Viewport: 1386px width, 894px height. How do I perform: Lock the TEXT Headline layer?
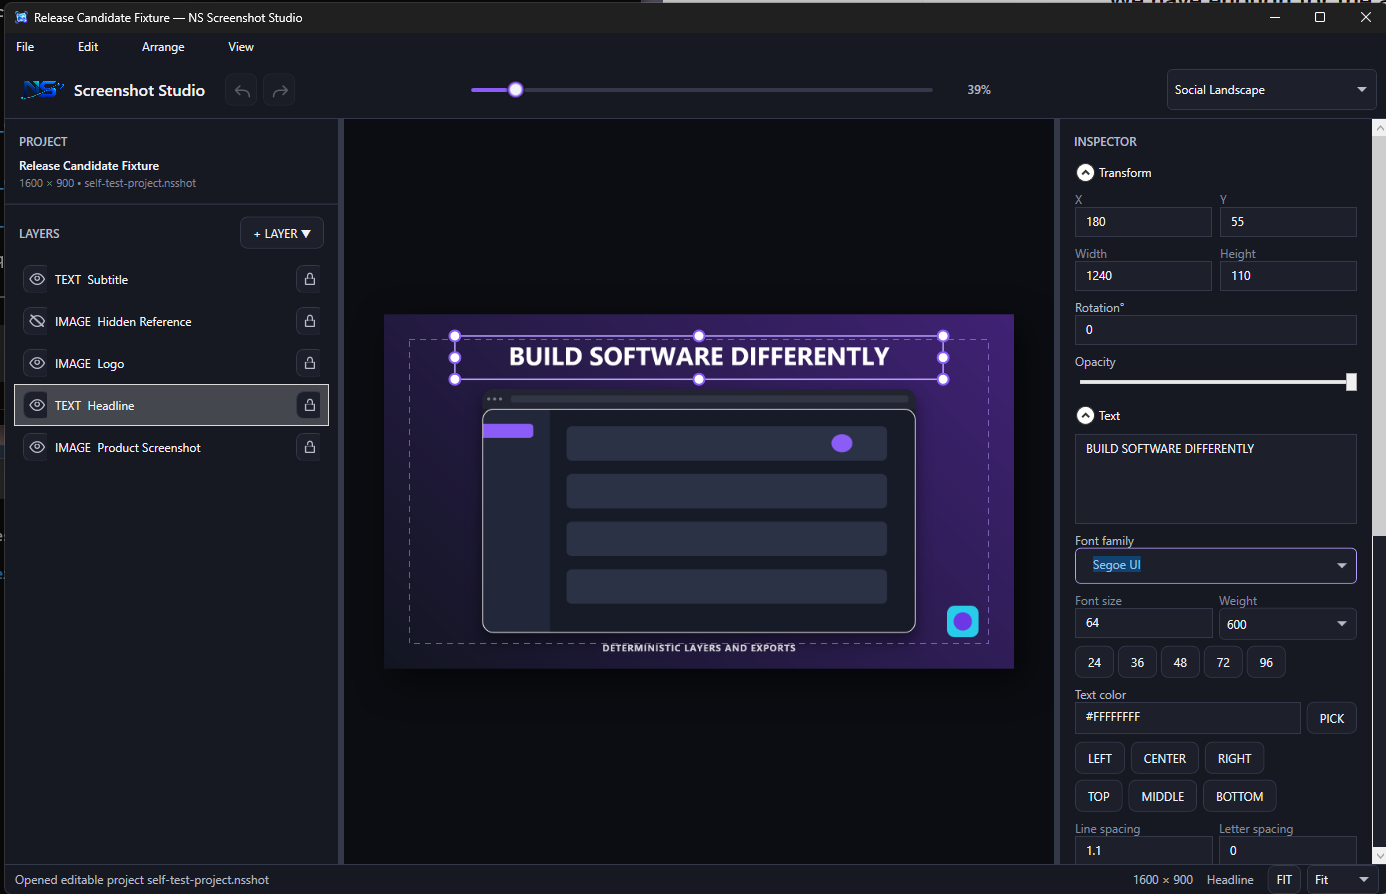310,405
